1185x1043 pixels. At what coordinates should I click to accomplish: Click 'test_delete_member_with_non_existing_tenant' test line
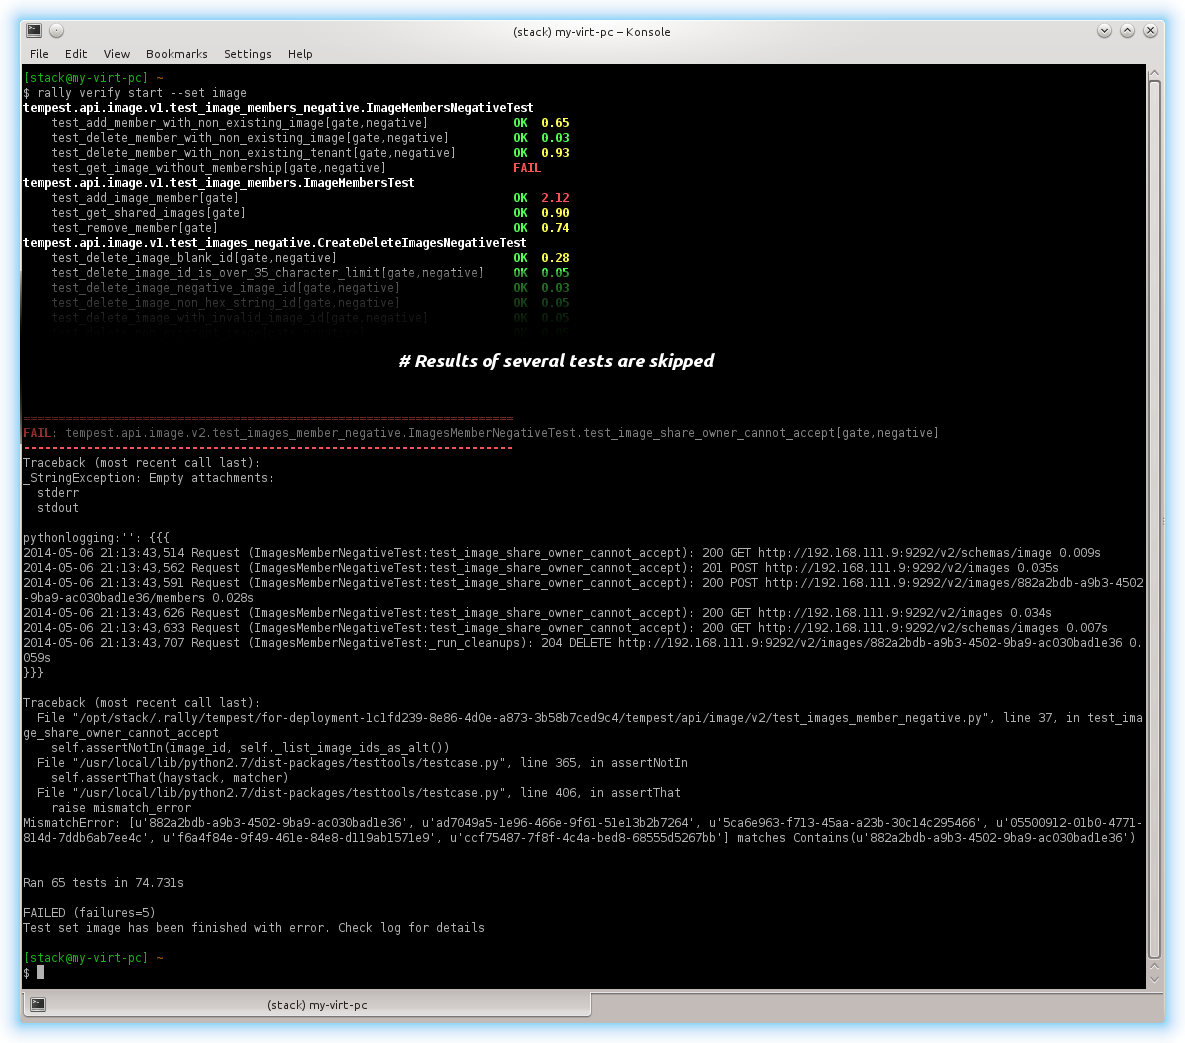[x=253, y=153]
